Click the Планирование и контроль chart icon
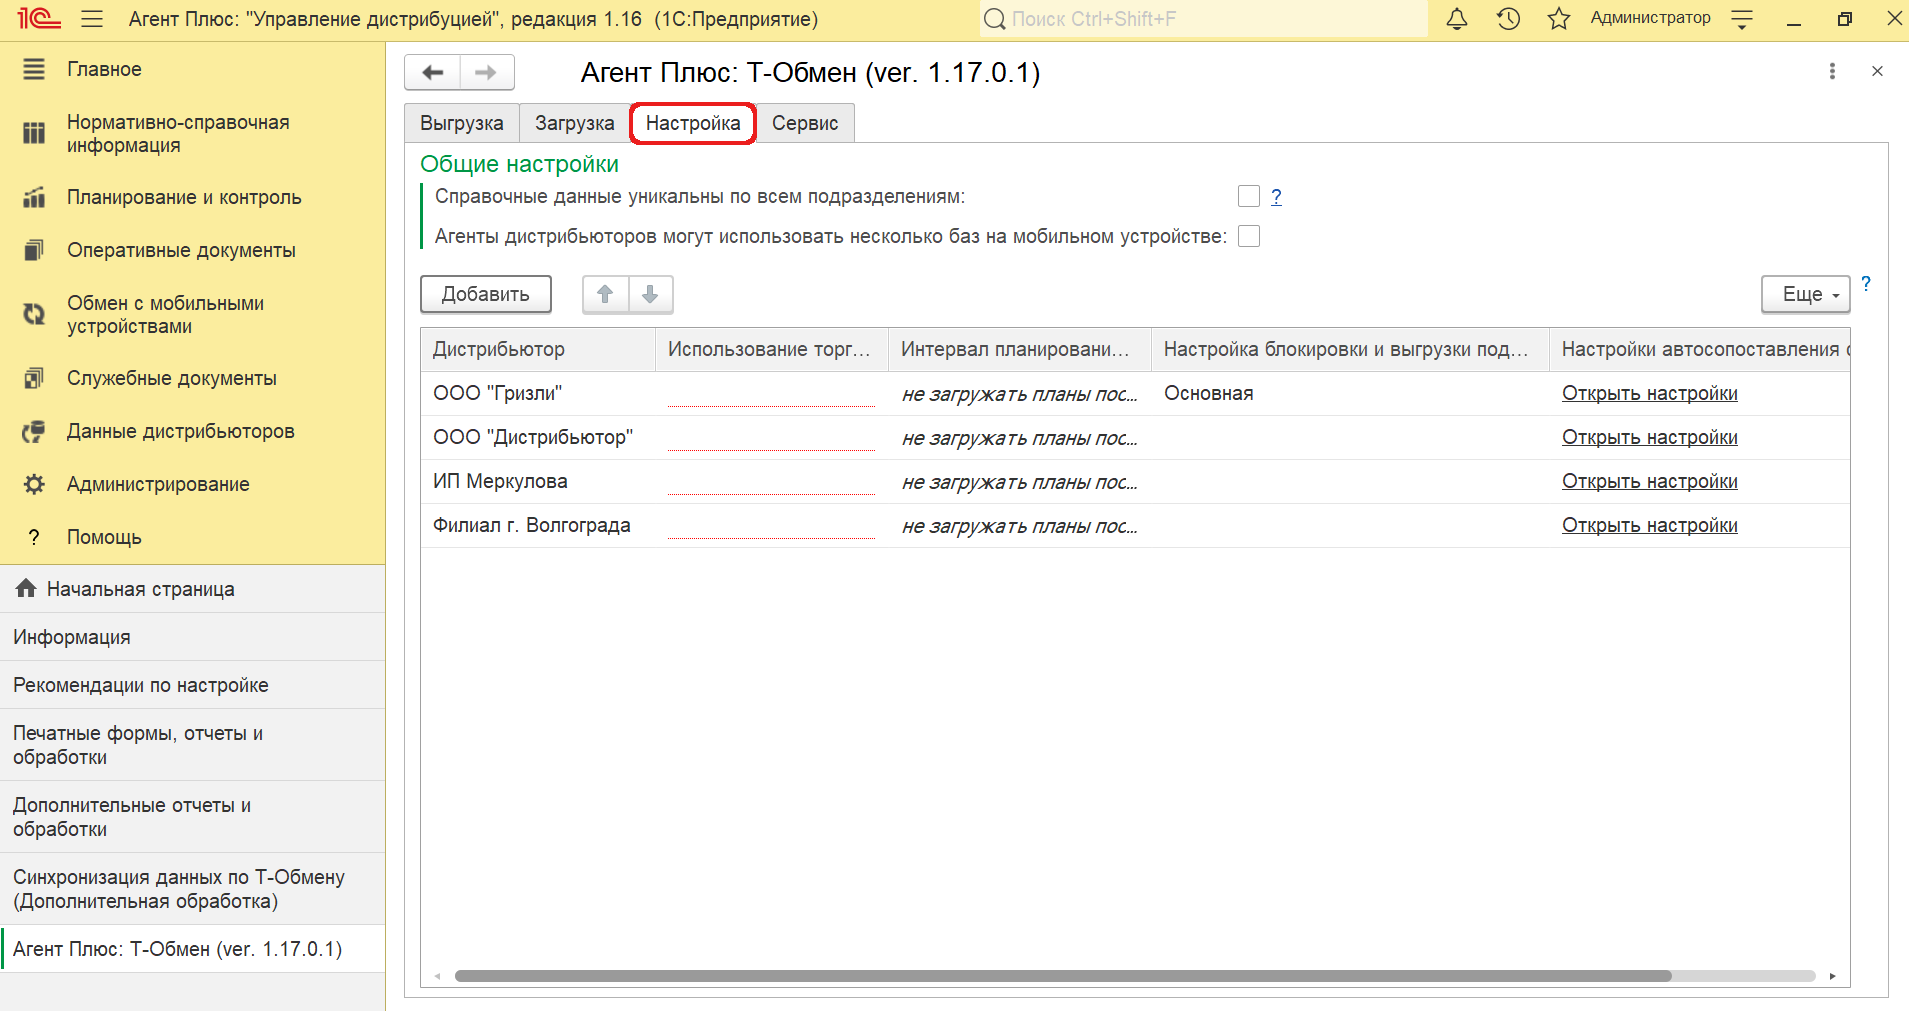This screenshot has width=1909, height=1011. [34, 197]
